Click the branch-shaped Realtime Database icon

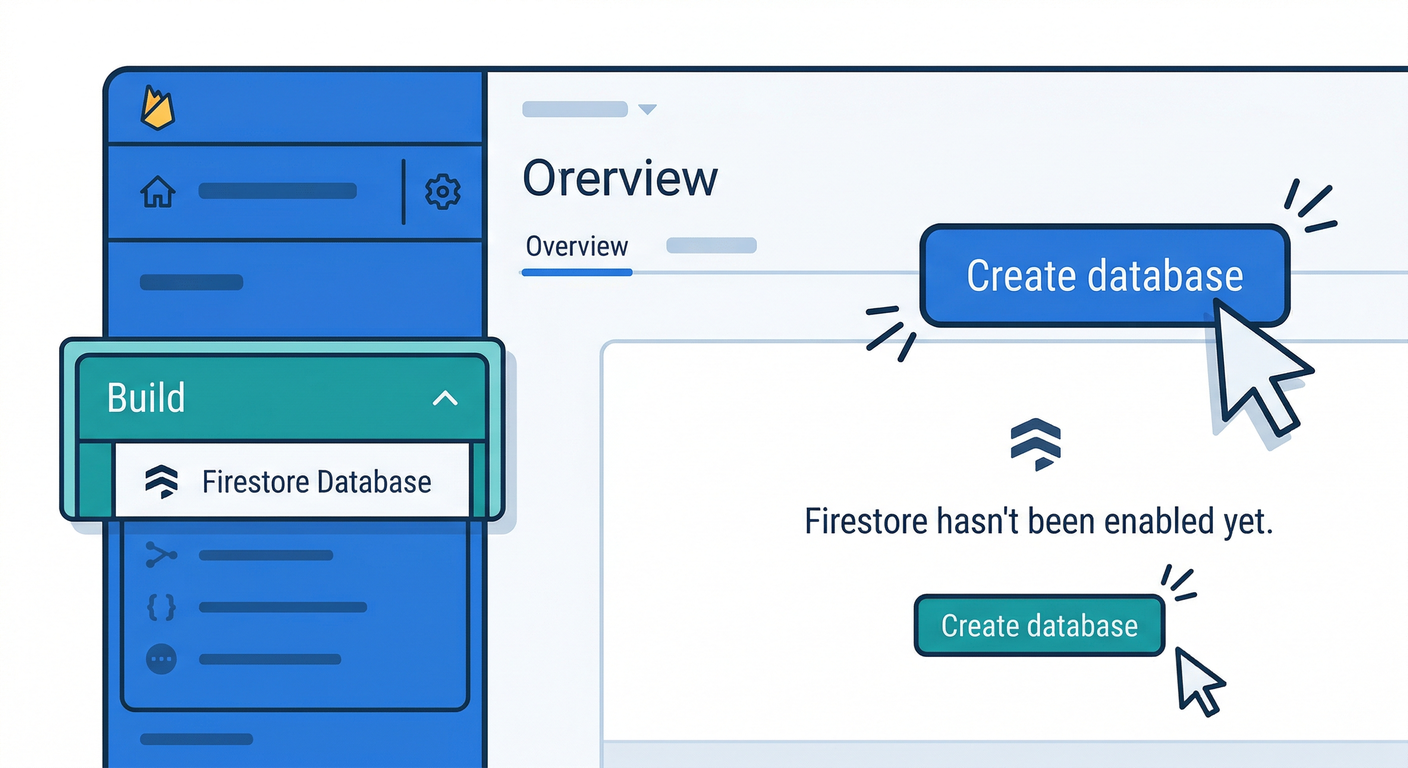point(161,556)
